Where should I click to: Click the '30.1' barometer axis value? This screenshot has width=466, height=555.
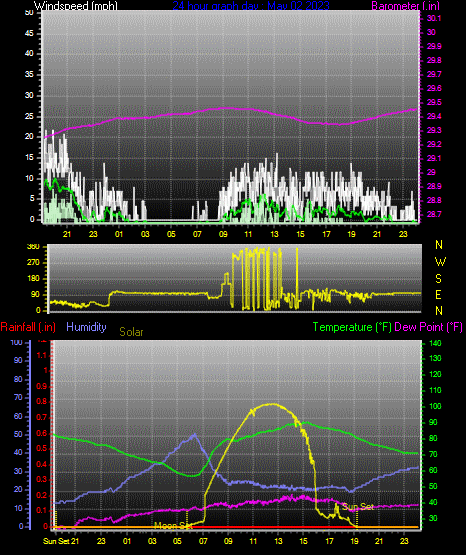pyautogui.click(x=434, y=18)
